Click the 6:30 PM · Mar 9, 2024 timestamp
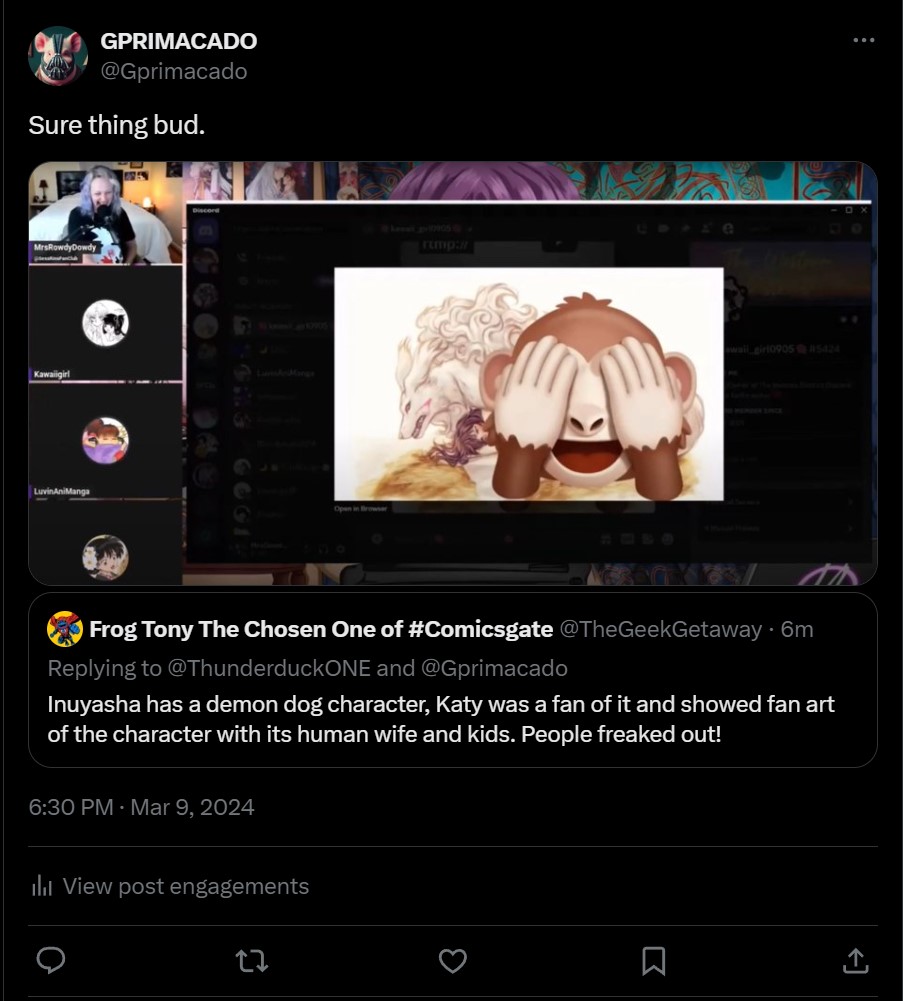The image size is (903, 1001). [x=141, y=807]
